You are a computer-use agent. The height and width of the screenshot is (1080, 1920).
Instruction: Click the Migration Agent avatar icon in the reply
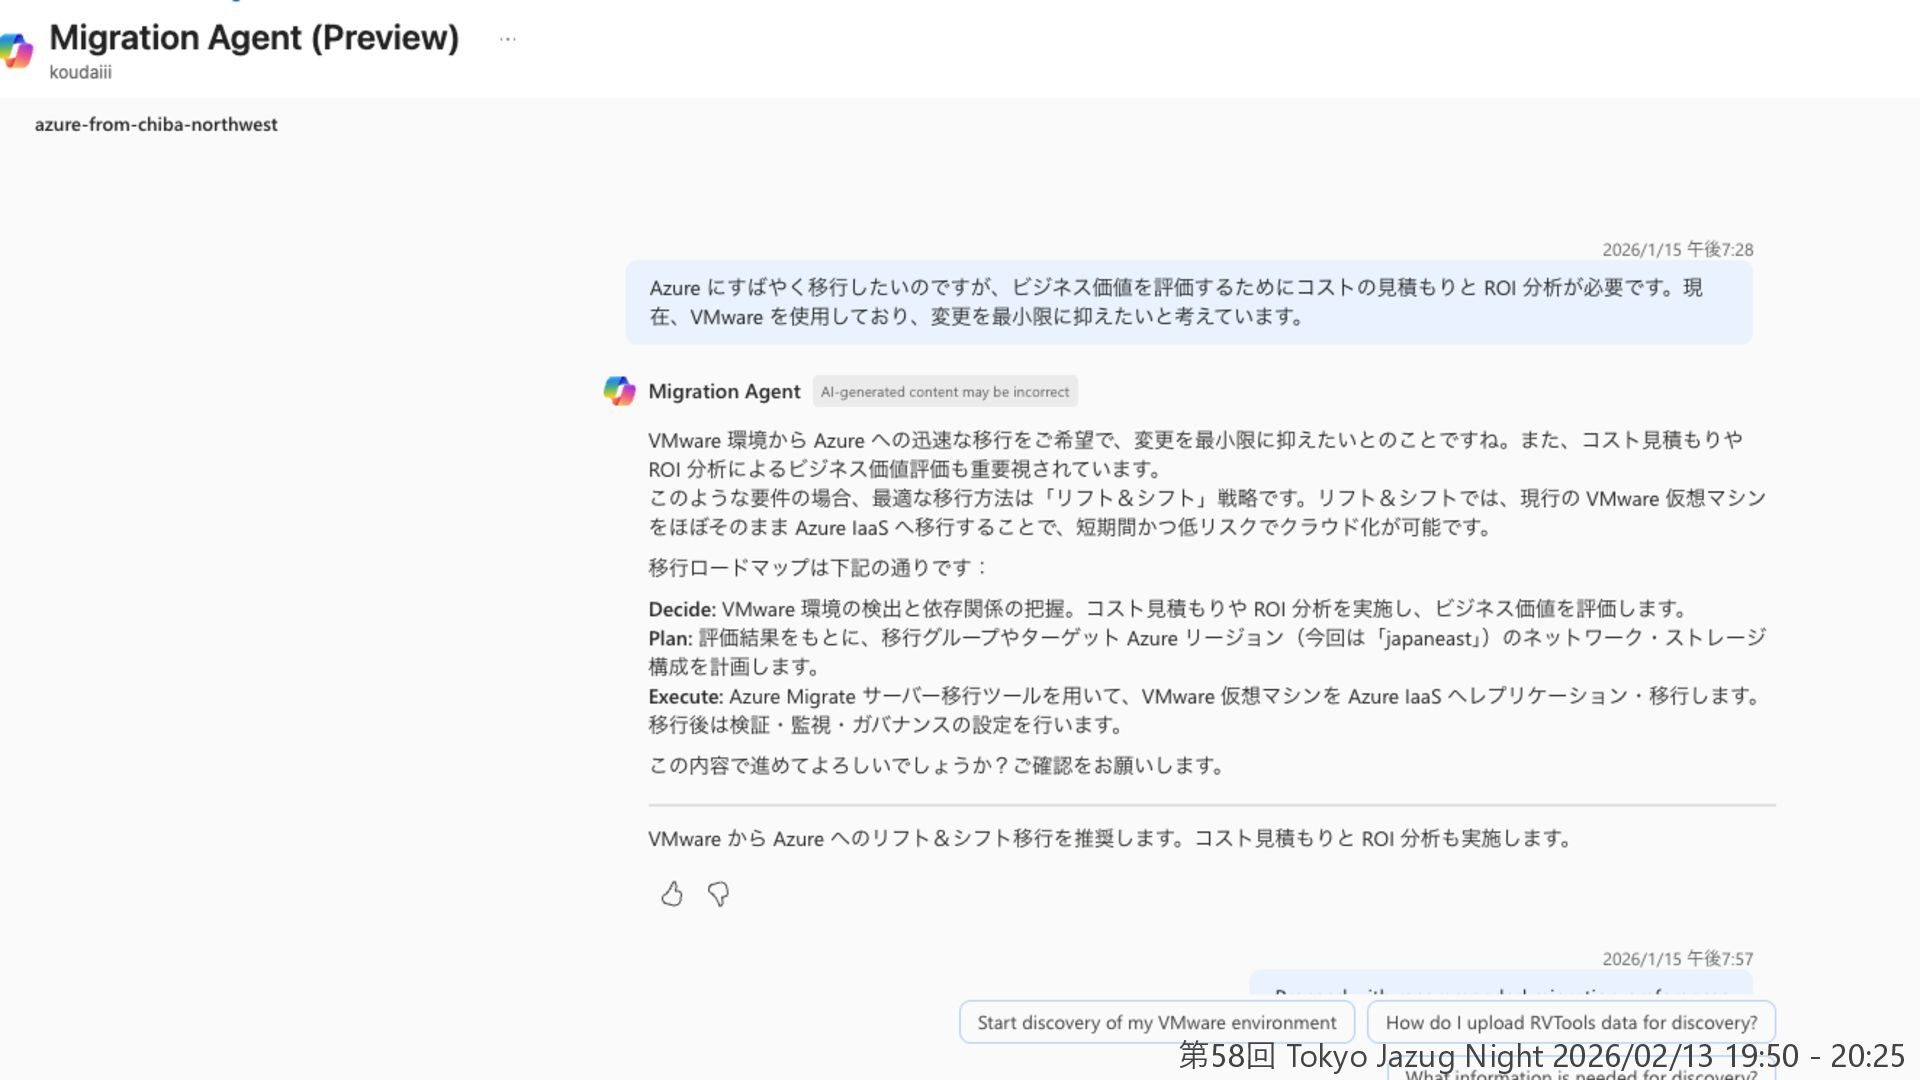click(x=619, y=391)
